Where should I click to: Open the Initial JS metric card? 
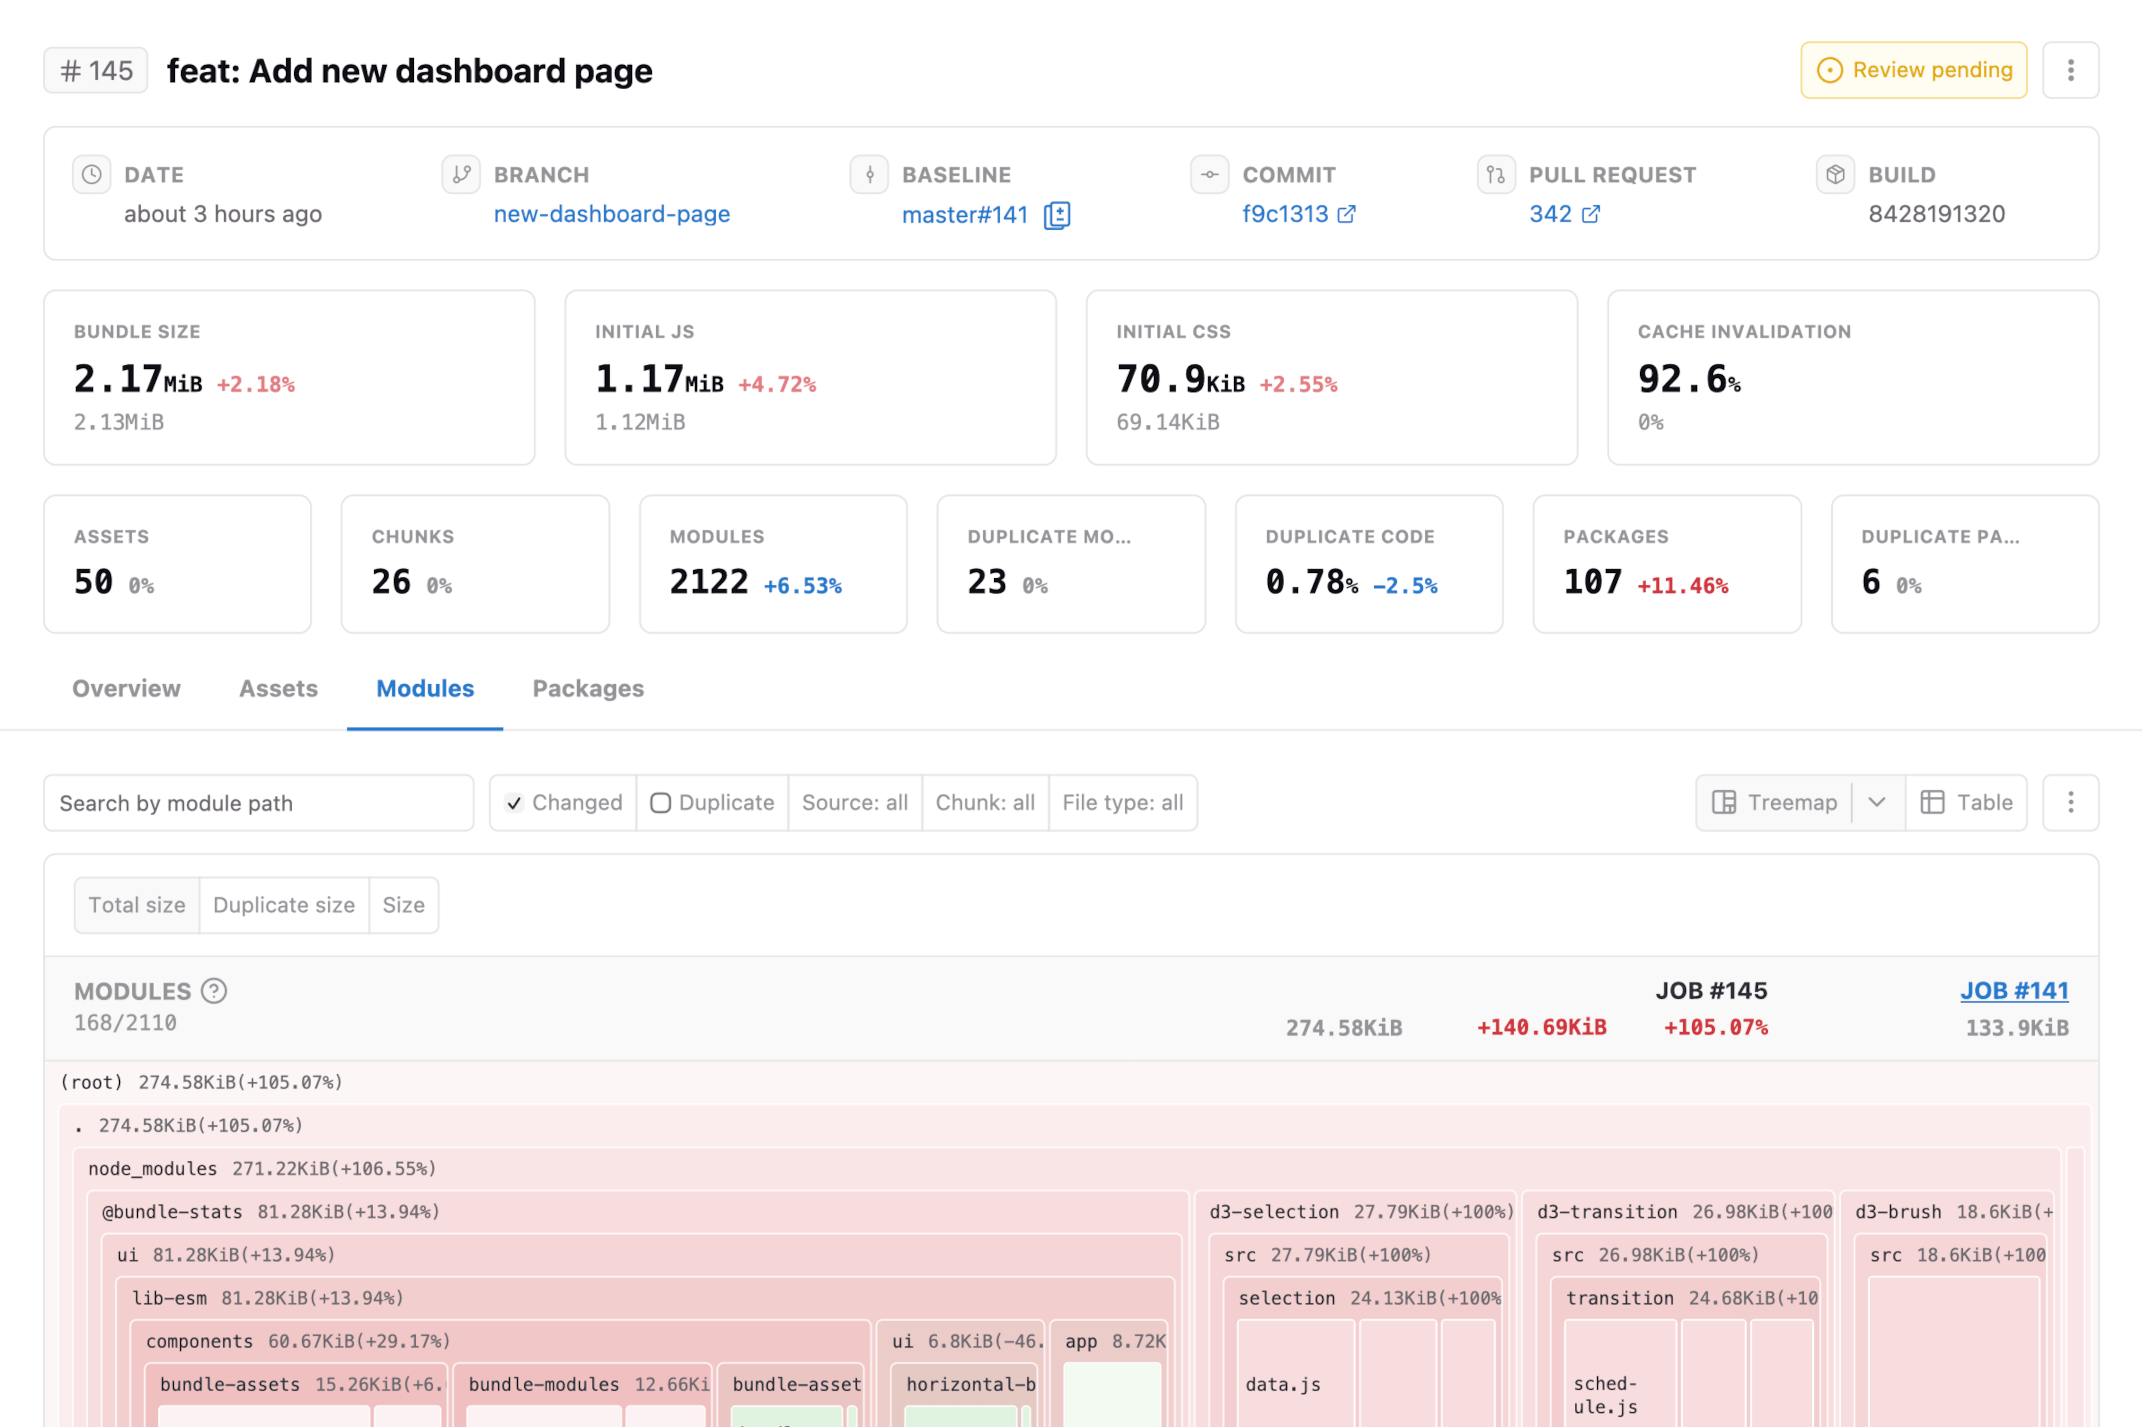pos(810,378)
